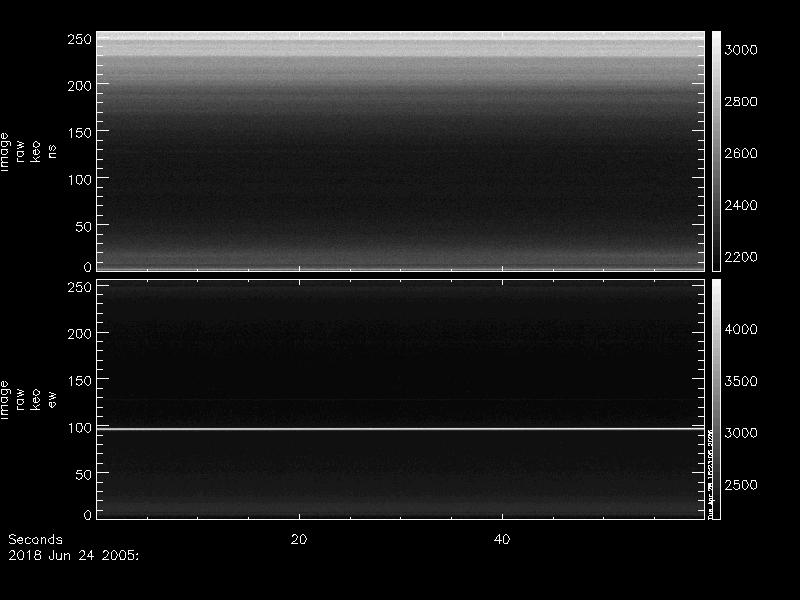
Task: Click '2500' label on the ew colorbar
Action: tap(741, 485)
